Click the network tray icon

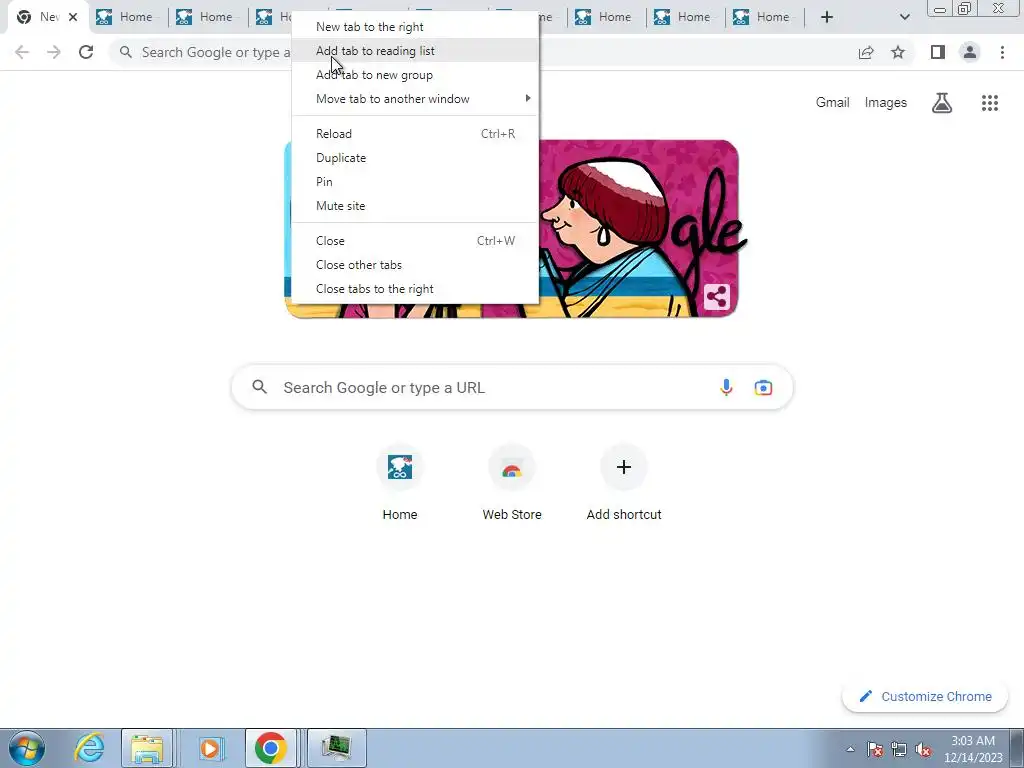[899, 750]
